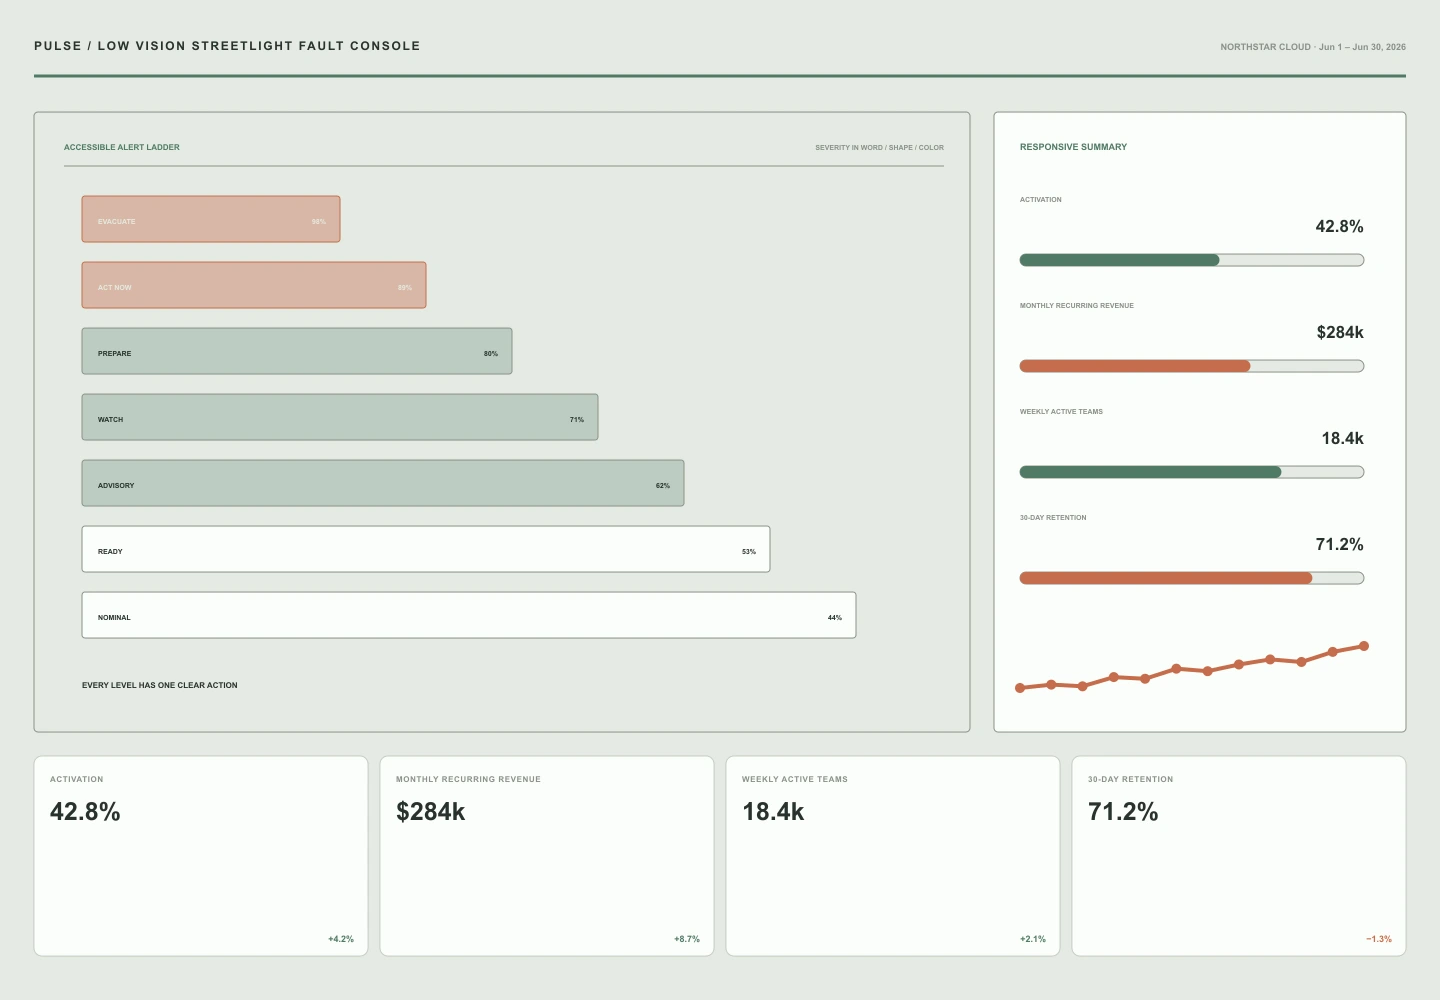Click the Responsive Summary heading
The height and width of the screenshot is (1000, 1440).
point(1073,147)
